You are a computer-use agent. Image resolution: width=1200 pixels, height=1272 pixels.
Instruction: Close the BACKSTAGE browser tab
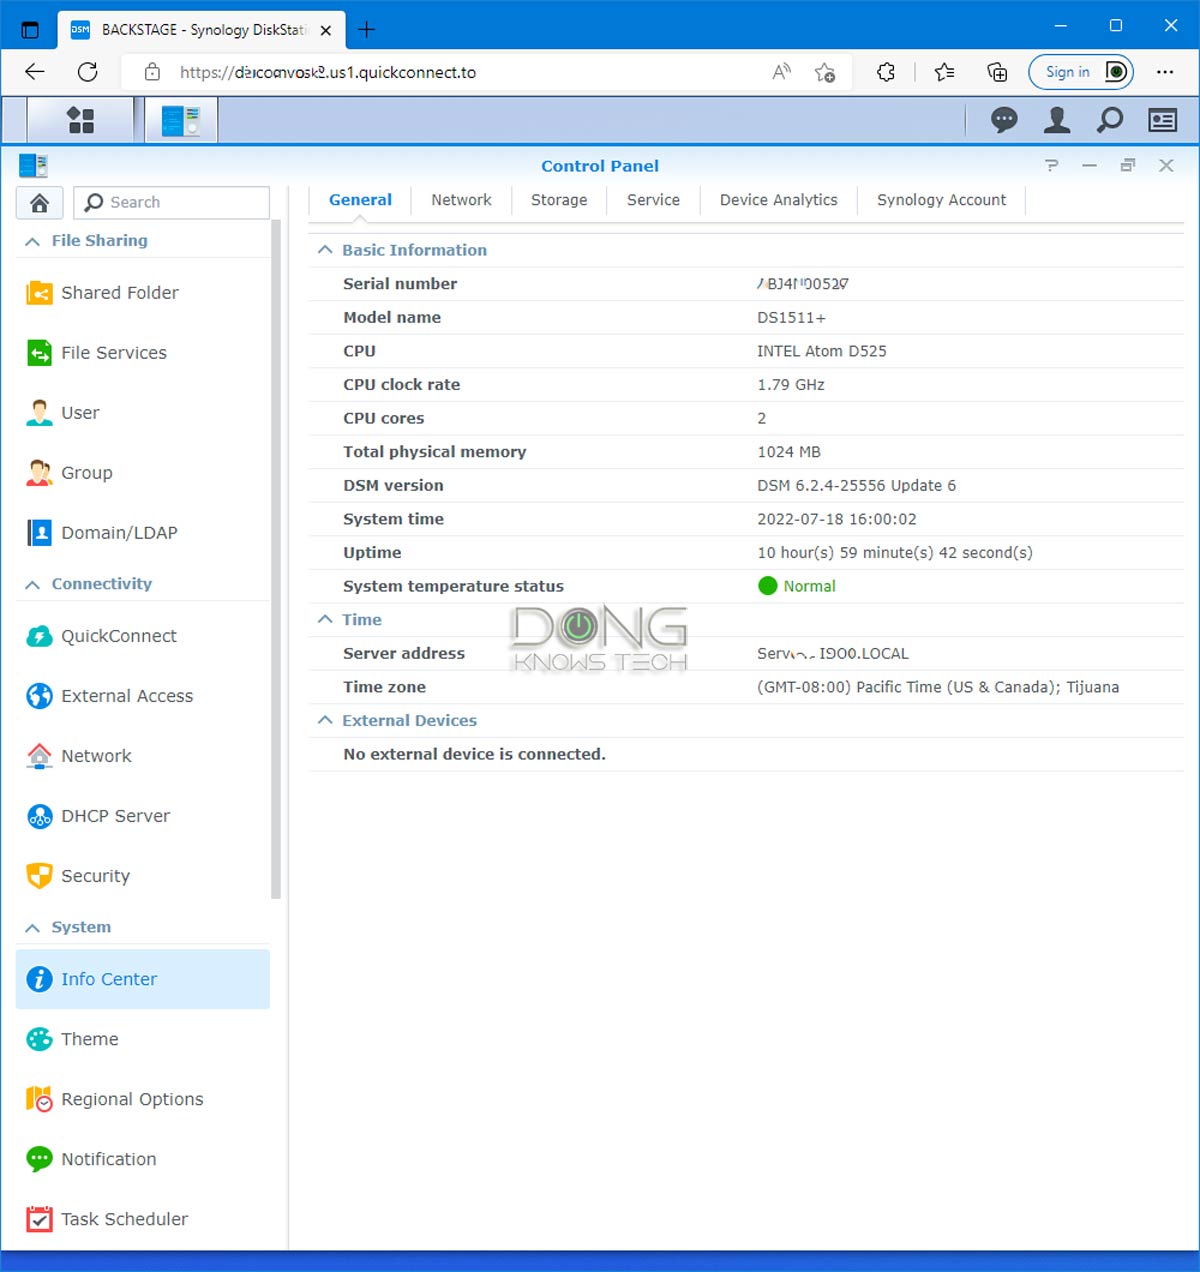click(326, 31)
